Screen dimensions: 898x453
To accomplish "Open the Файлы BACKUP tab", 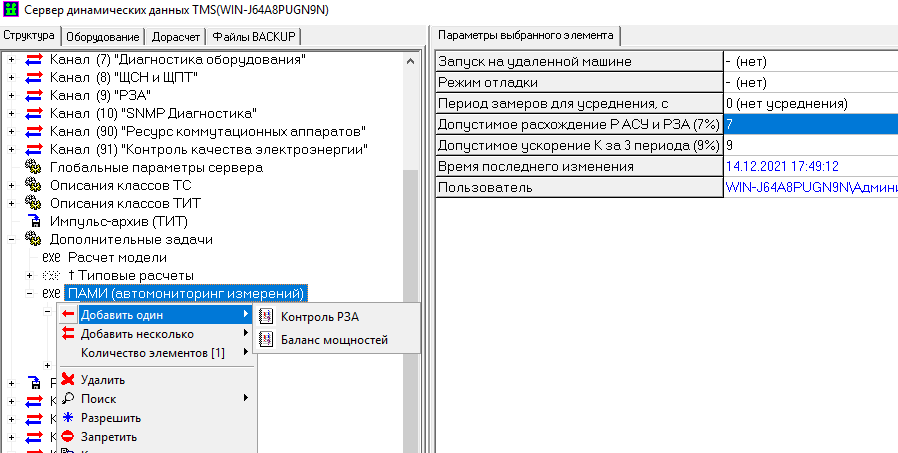I will click(x=253, y=37).
